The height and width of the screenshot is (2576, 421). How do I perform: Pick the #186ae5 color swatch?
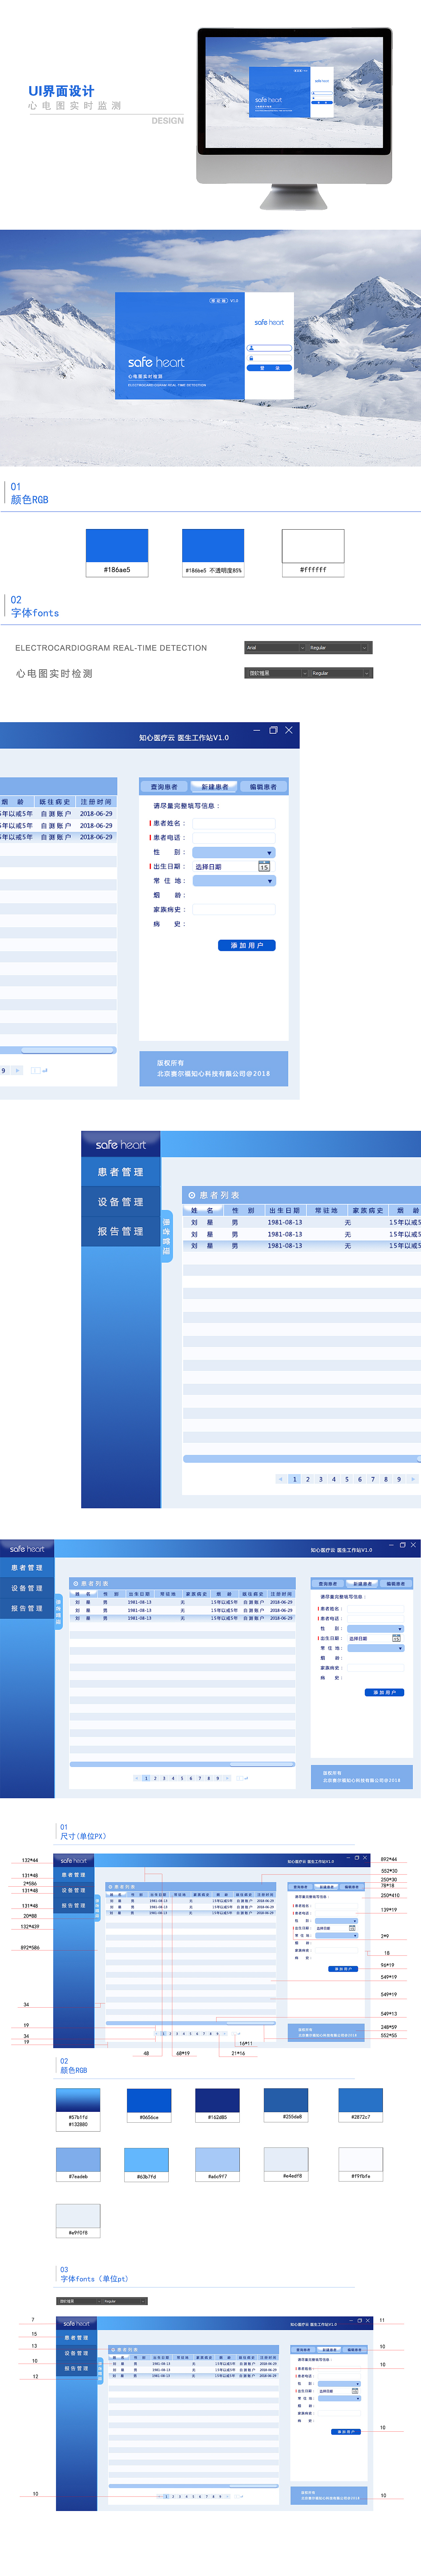[117, 546]
